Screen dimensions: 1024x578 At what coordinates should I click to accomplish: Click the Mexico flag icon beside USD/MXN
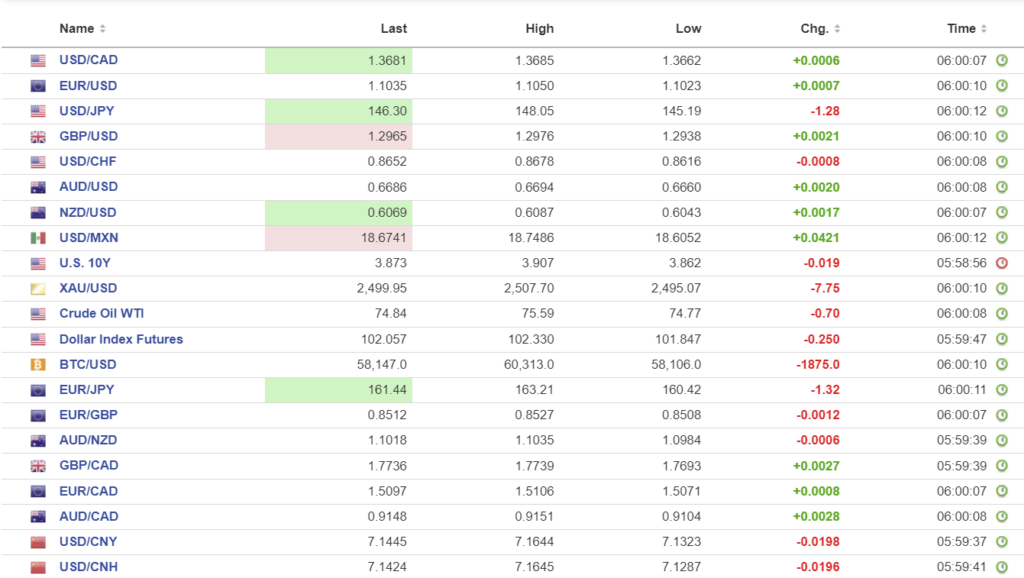[x=38, y=238]
